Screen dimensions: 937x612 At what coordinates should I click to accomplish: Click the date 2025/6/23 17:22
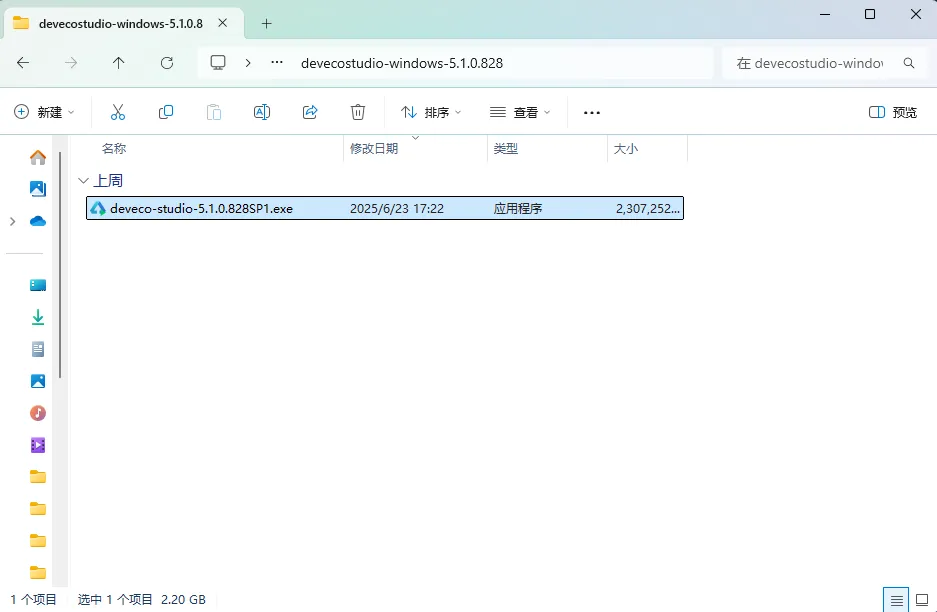point(397,209)
